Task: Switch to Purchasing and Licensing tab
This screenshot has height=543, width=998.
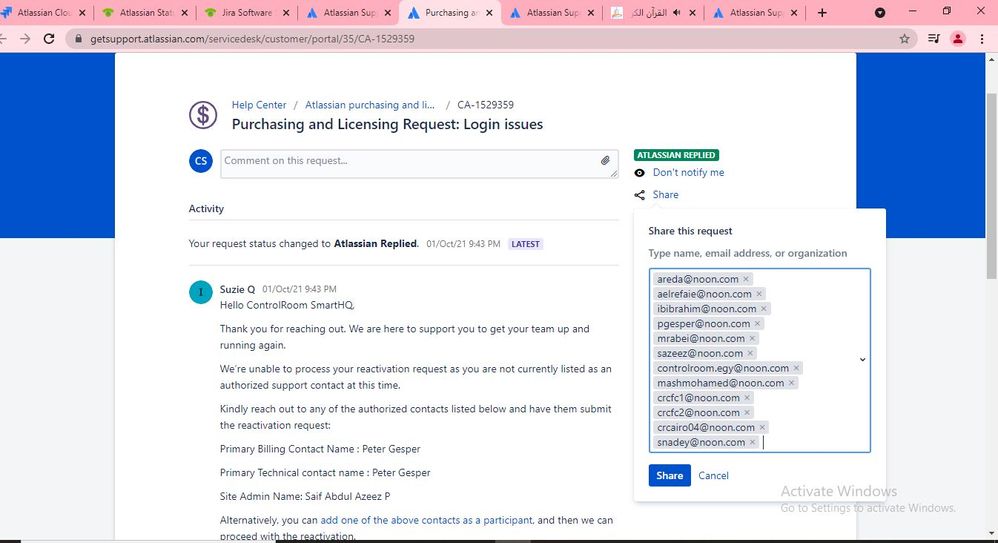Action: 449,13
